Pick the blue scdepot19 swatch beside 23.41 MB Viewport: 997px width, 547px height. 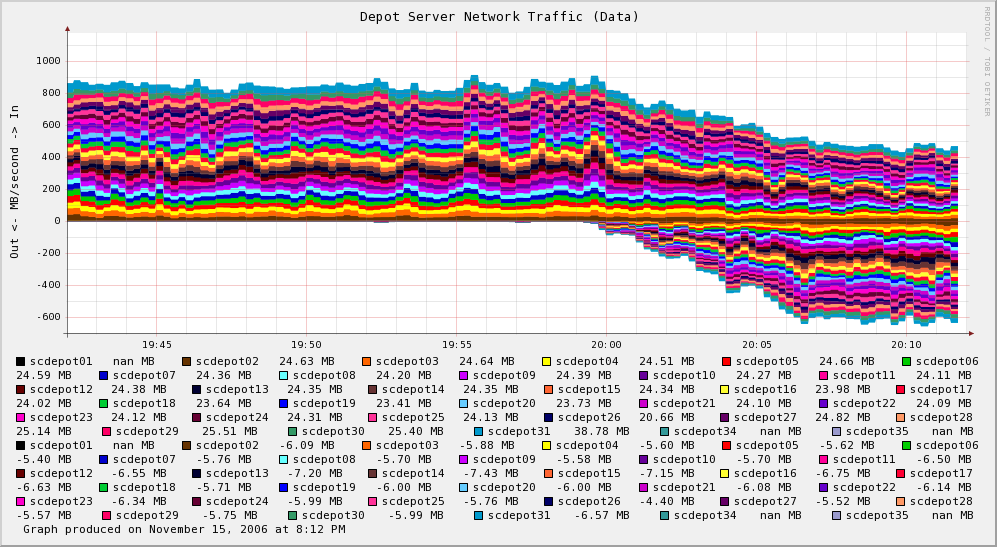[x=284, y=403]
